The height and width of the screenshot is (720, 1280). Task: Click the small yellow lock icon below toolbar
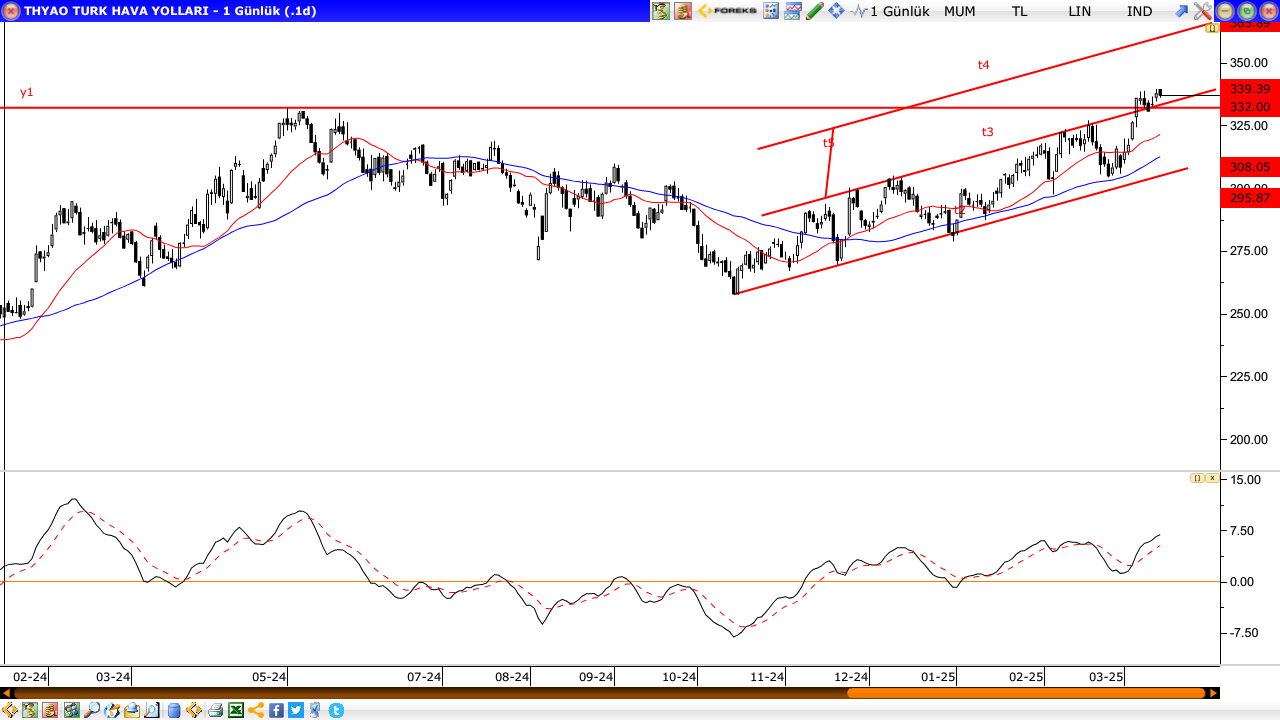click(1212, 28)
